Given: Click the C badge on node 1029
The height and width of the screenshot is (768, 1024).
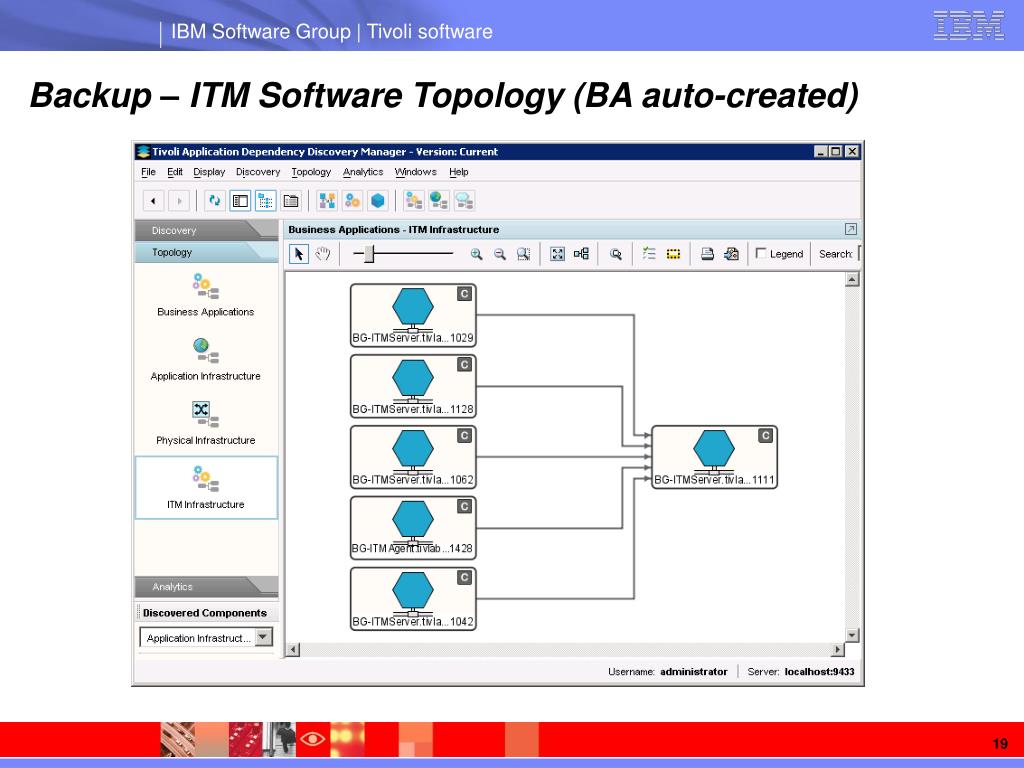Looking at the screenshot, I should point(464,294).
